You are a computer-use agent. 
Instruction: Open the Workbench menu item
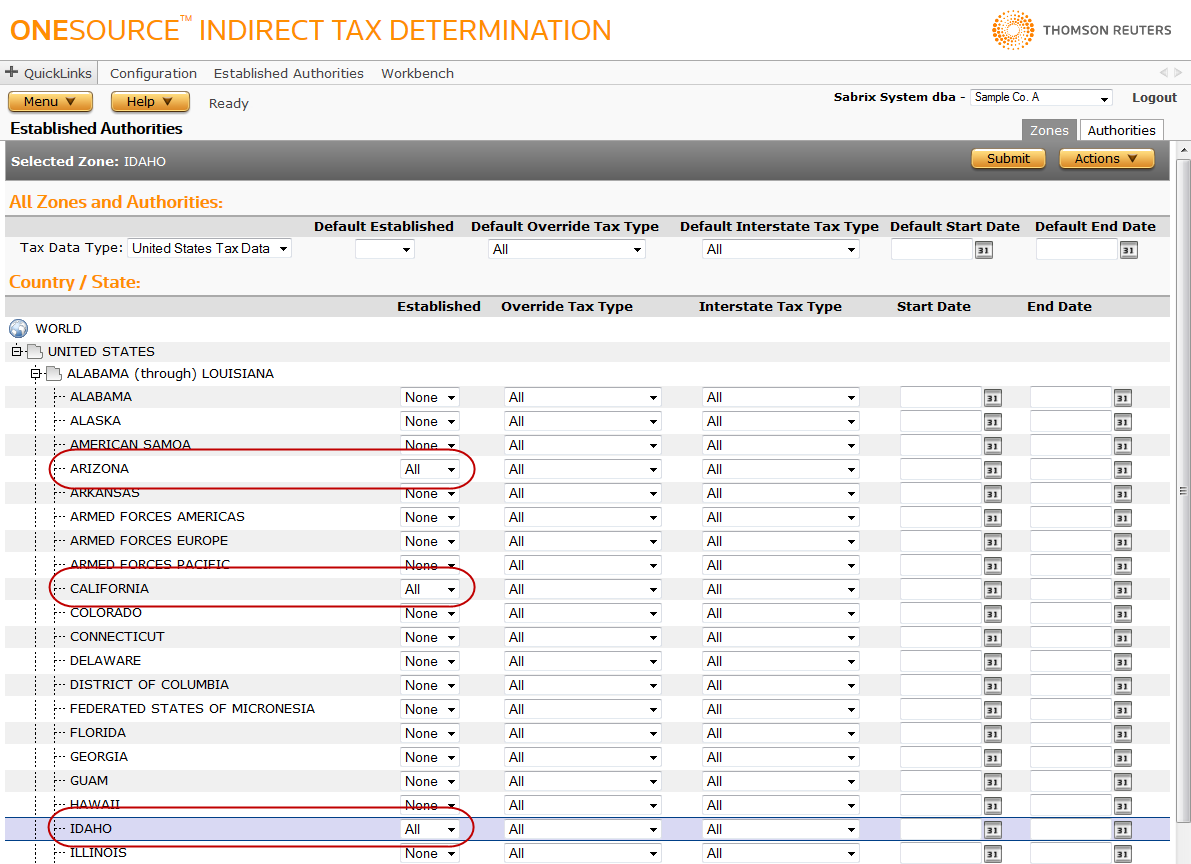point(417,73)
